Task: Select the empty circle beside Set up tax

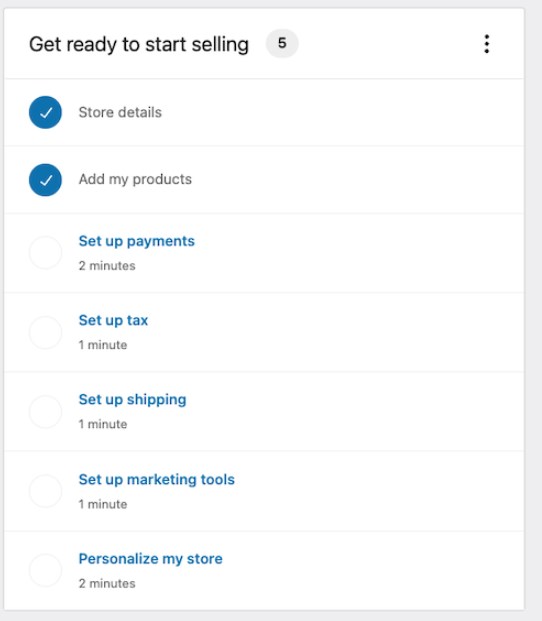Action: [x=45, y=332]
